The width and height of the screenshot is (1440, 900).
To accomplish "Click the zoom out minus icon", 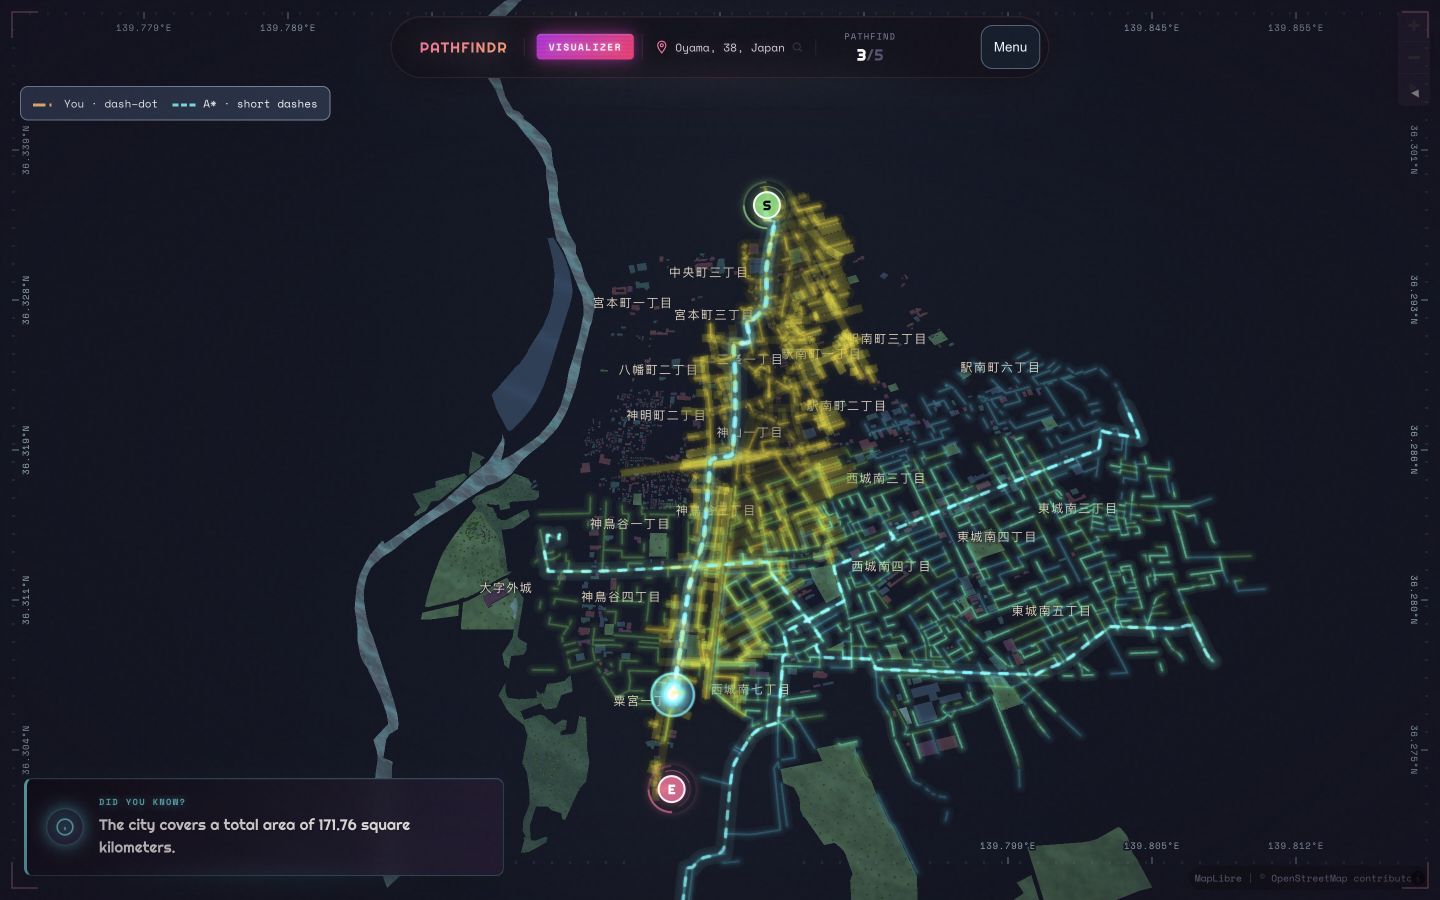I will point(1414,58).
